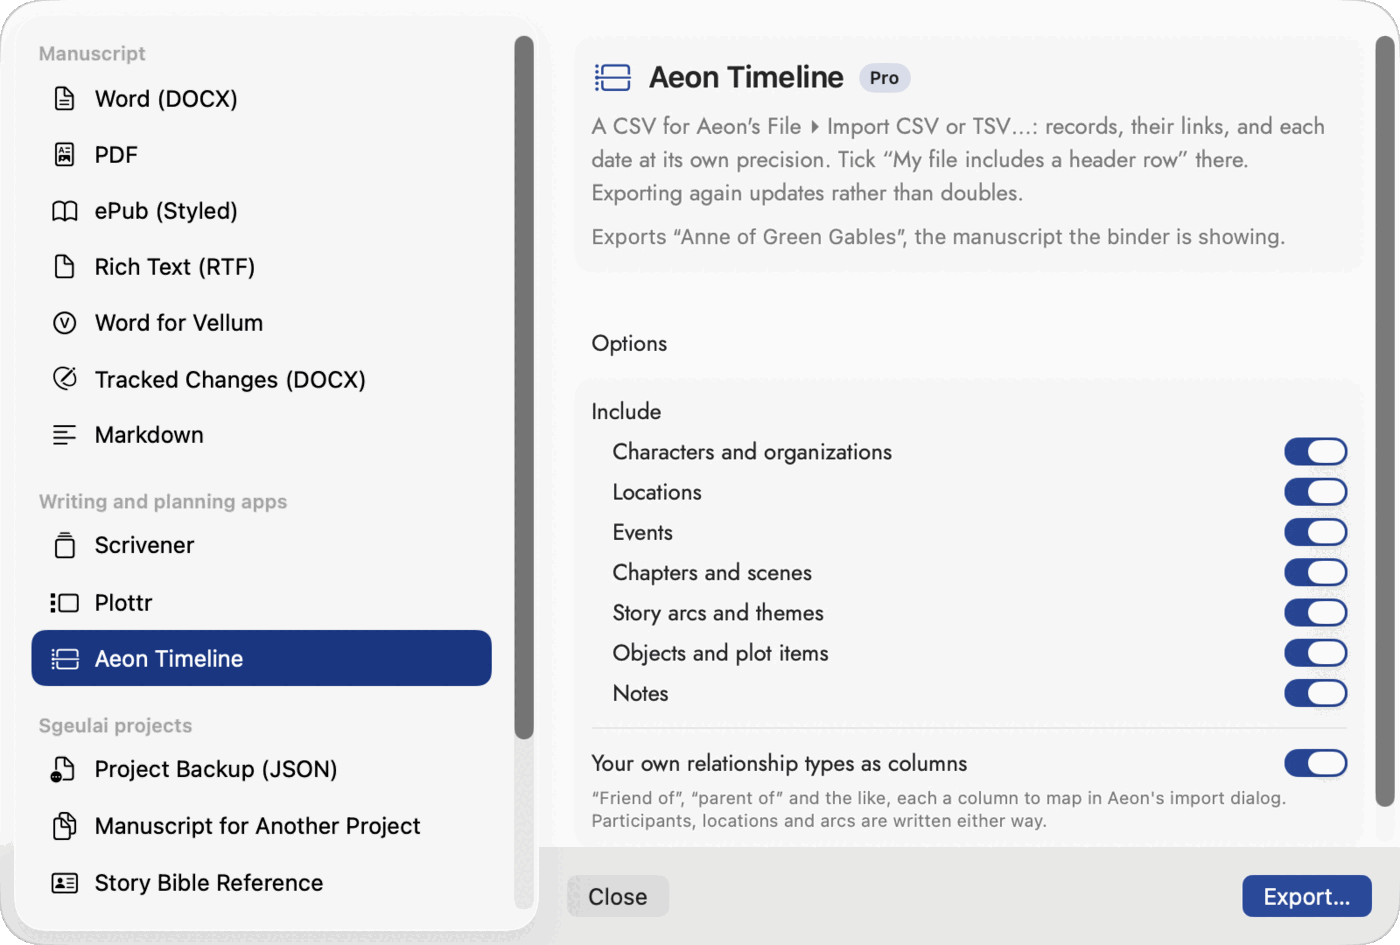Click the "Include" group label
The width and height of the screenshot is (1400, 945).
(x=626, y=411)
